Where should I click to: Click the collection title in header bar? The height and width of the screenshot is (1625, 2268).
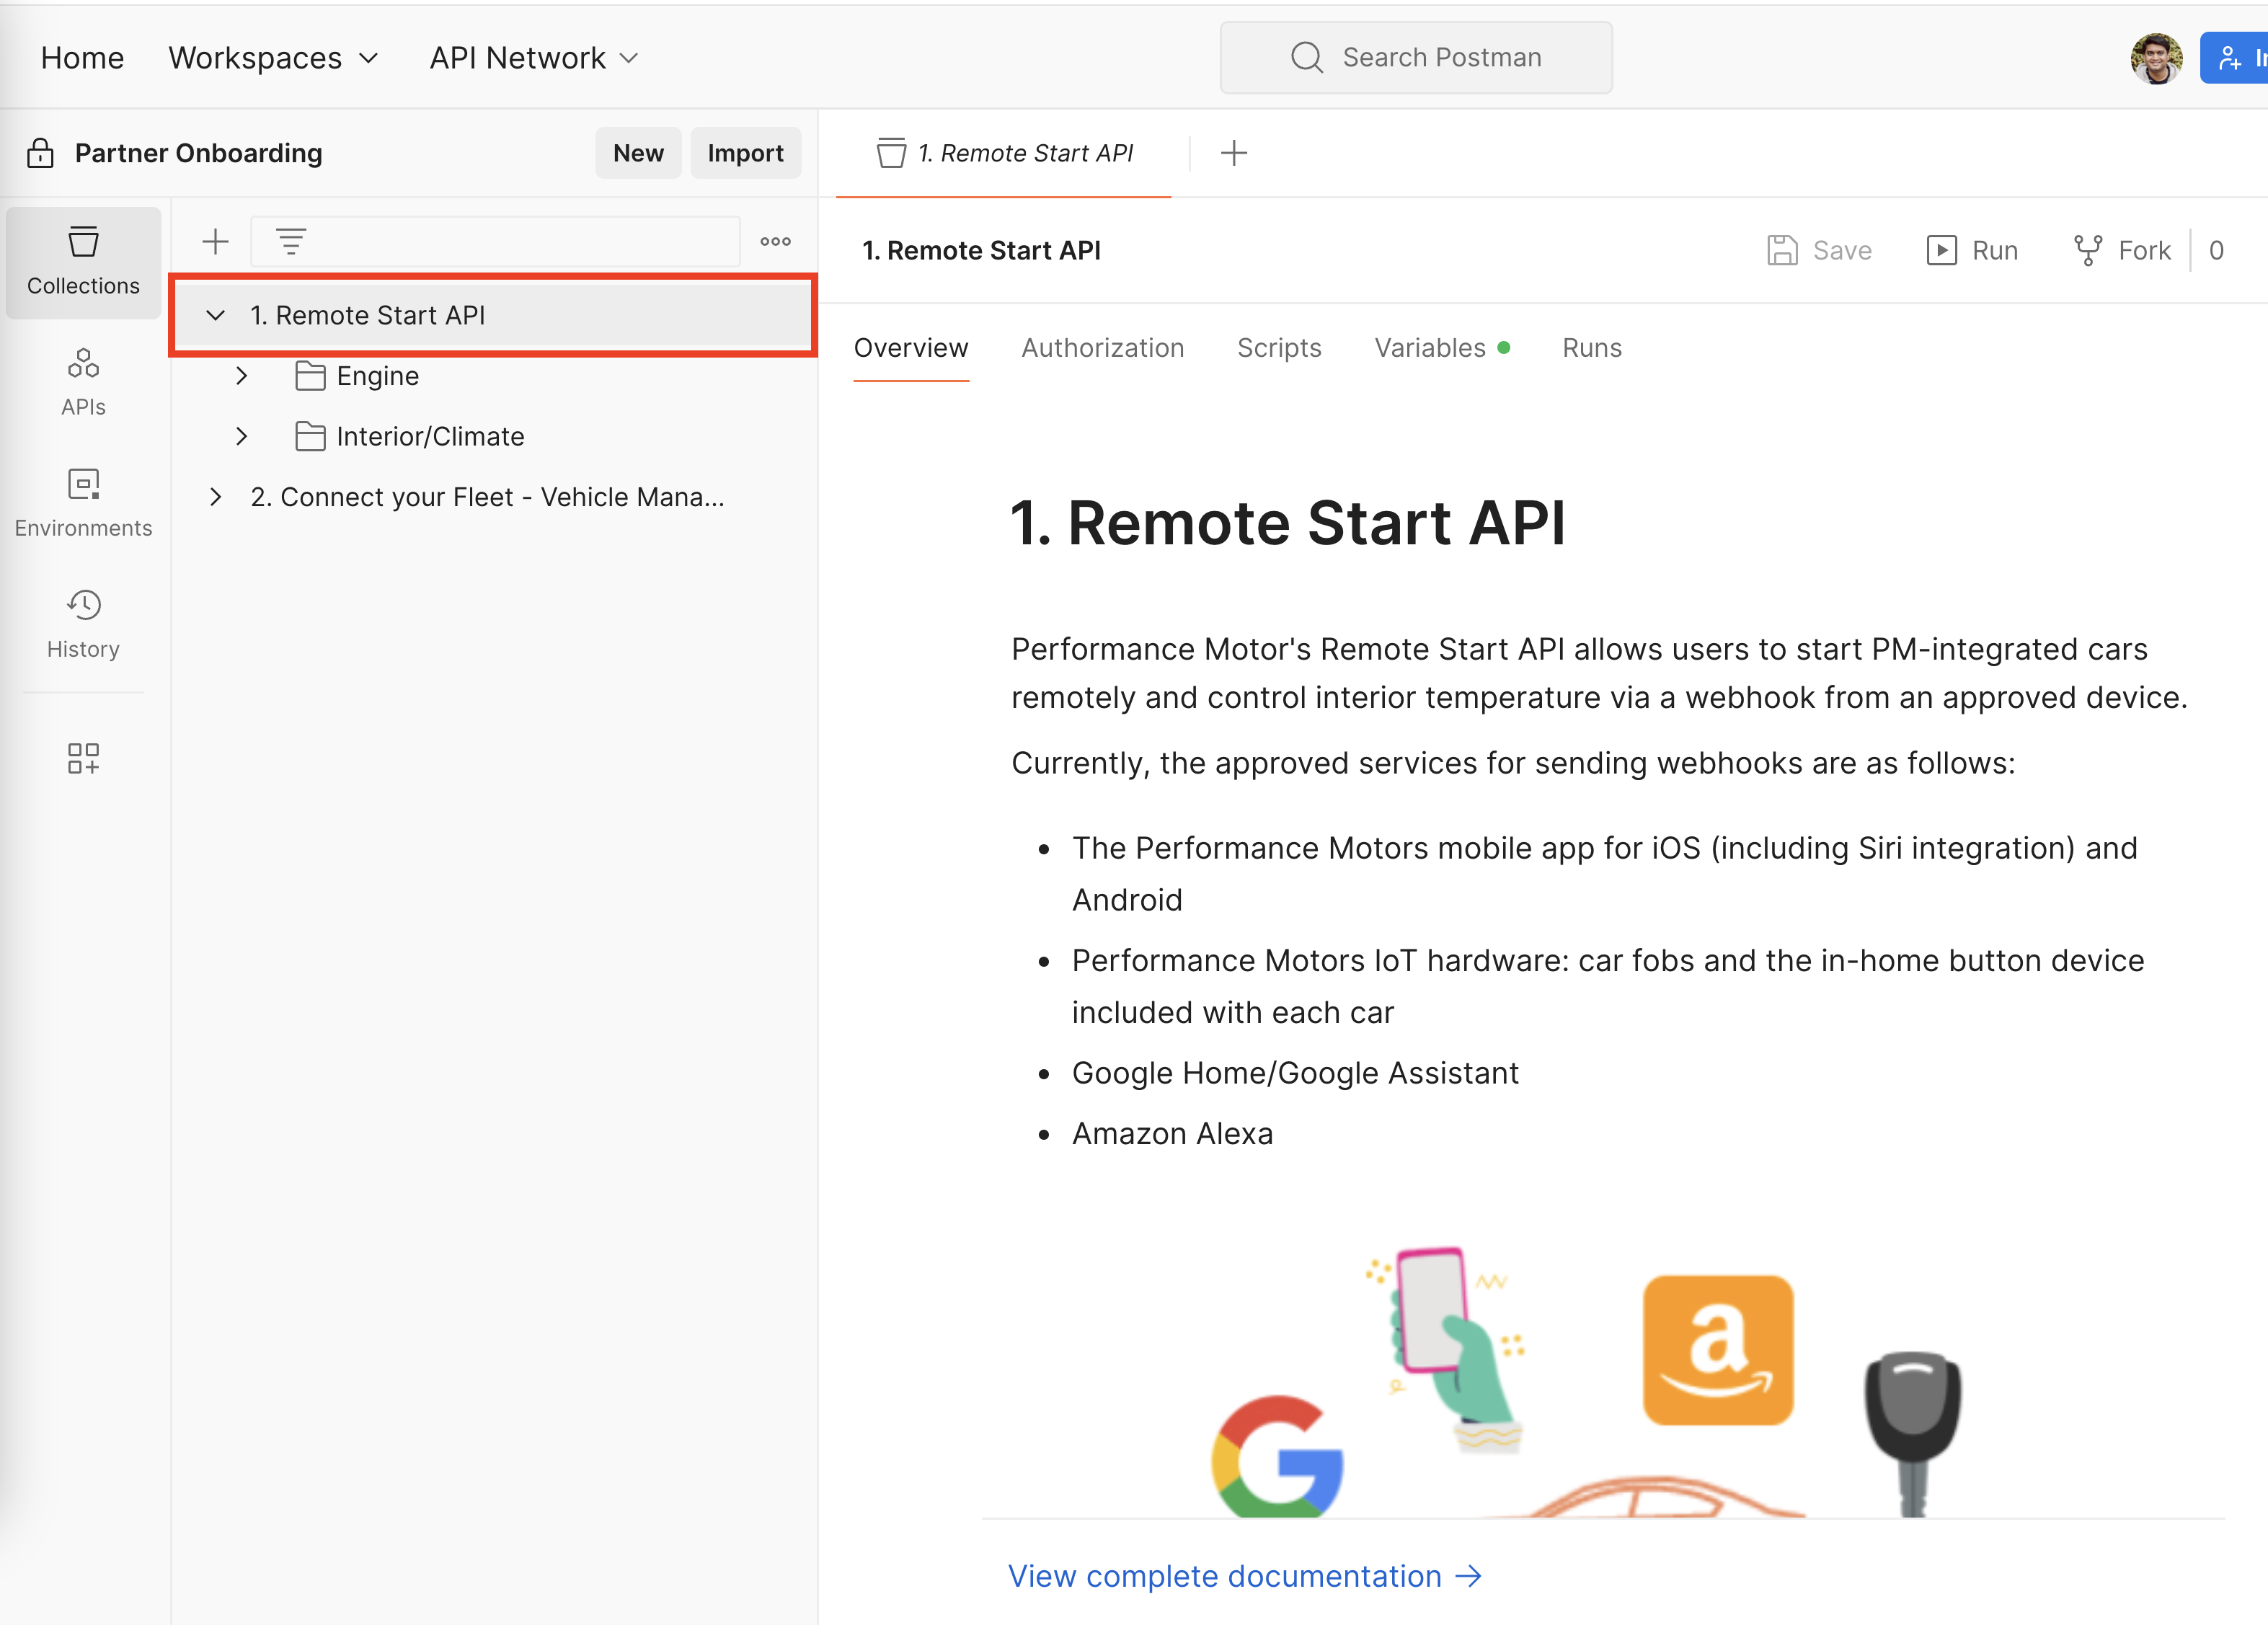pyautogui.click(x=981, y=250)
